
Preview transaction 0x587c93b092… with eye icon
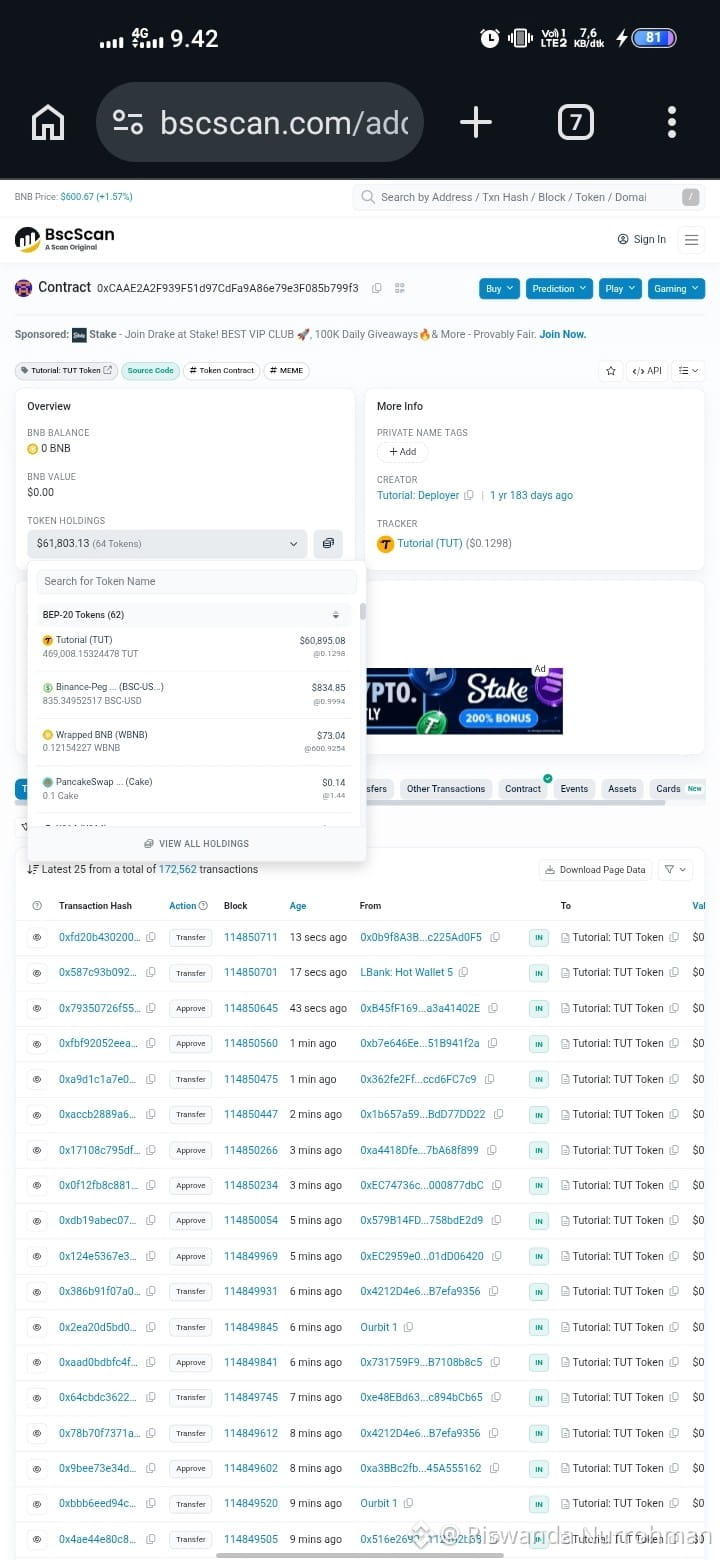pyautogui.click(x=37, y=973)
